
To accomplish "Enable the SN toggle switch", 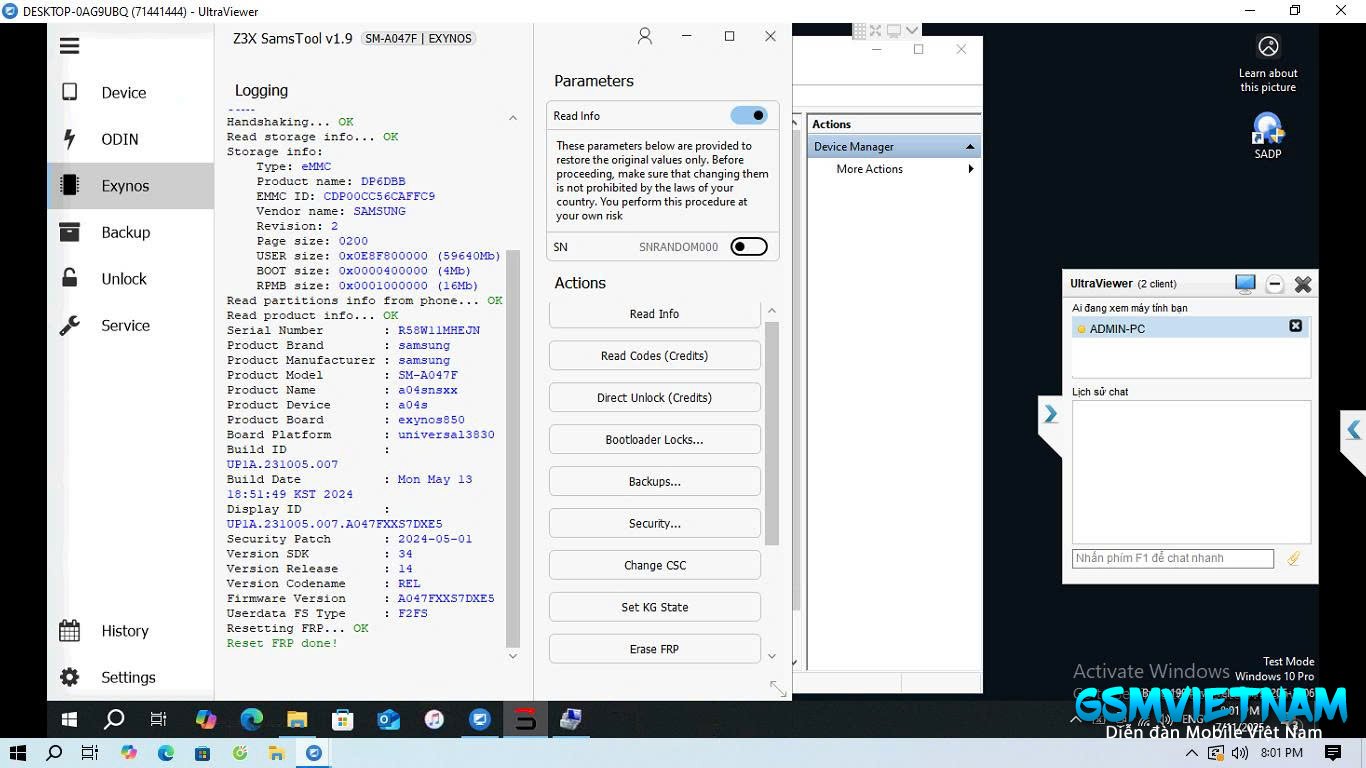I will point(749,247).
